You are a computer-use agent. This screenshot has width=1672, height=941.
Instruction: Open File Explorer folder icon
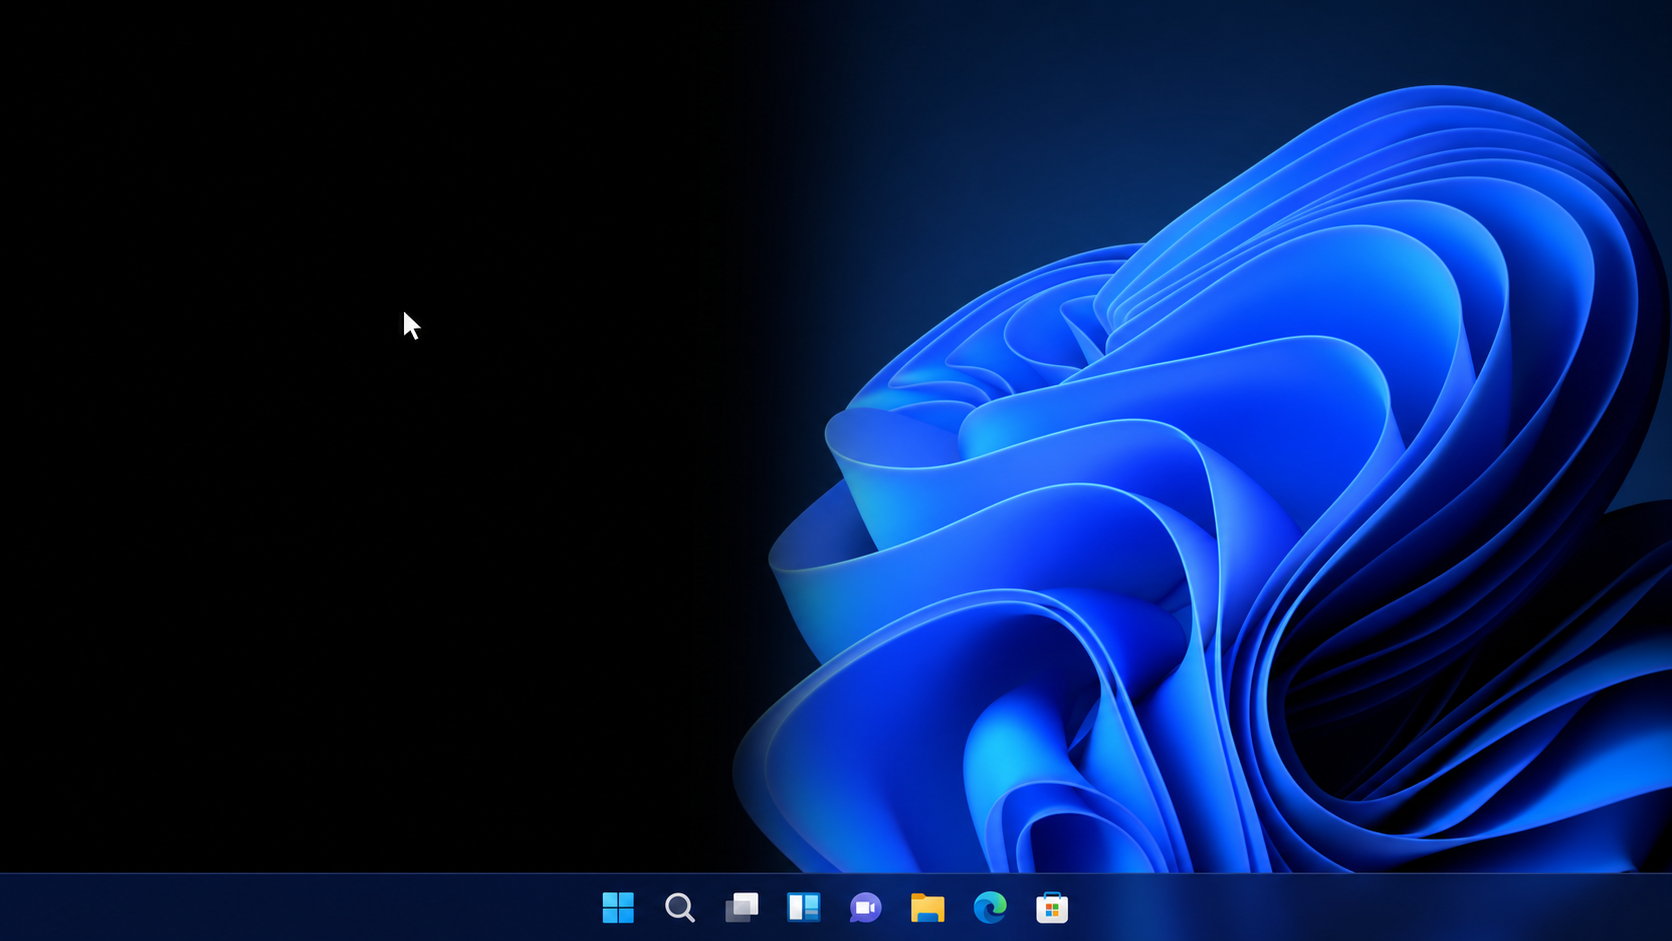pyautogui.click(x=928, y=907)
